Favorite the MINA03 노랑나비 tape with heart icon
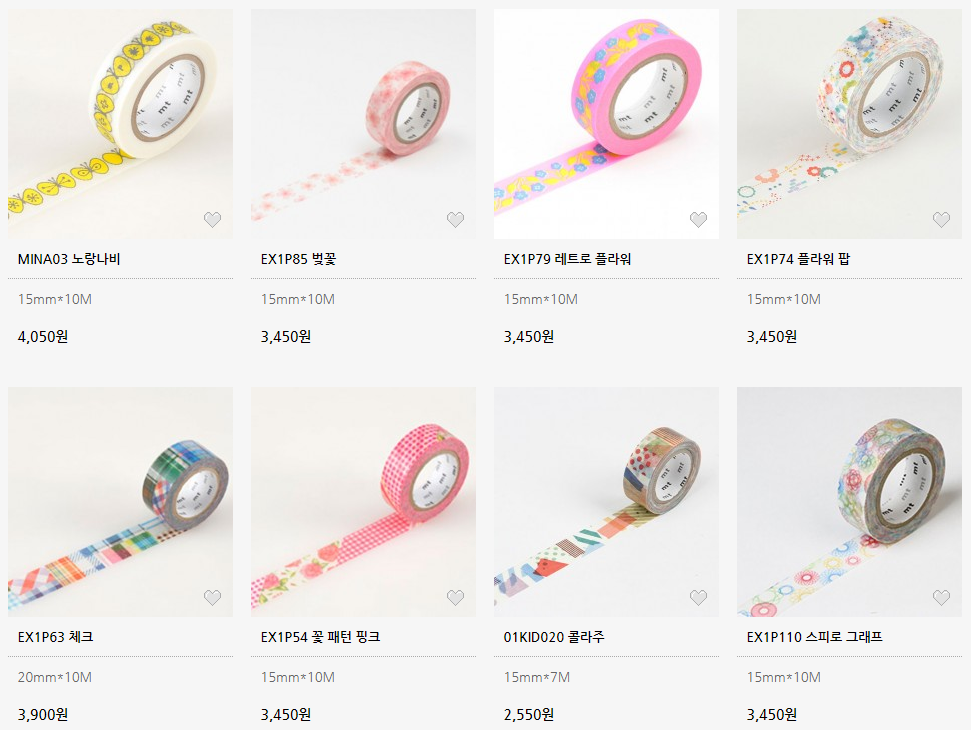Screen dimensions: 971x730 tap(212, 220)
